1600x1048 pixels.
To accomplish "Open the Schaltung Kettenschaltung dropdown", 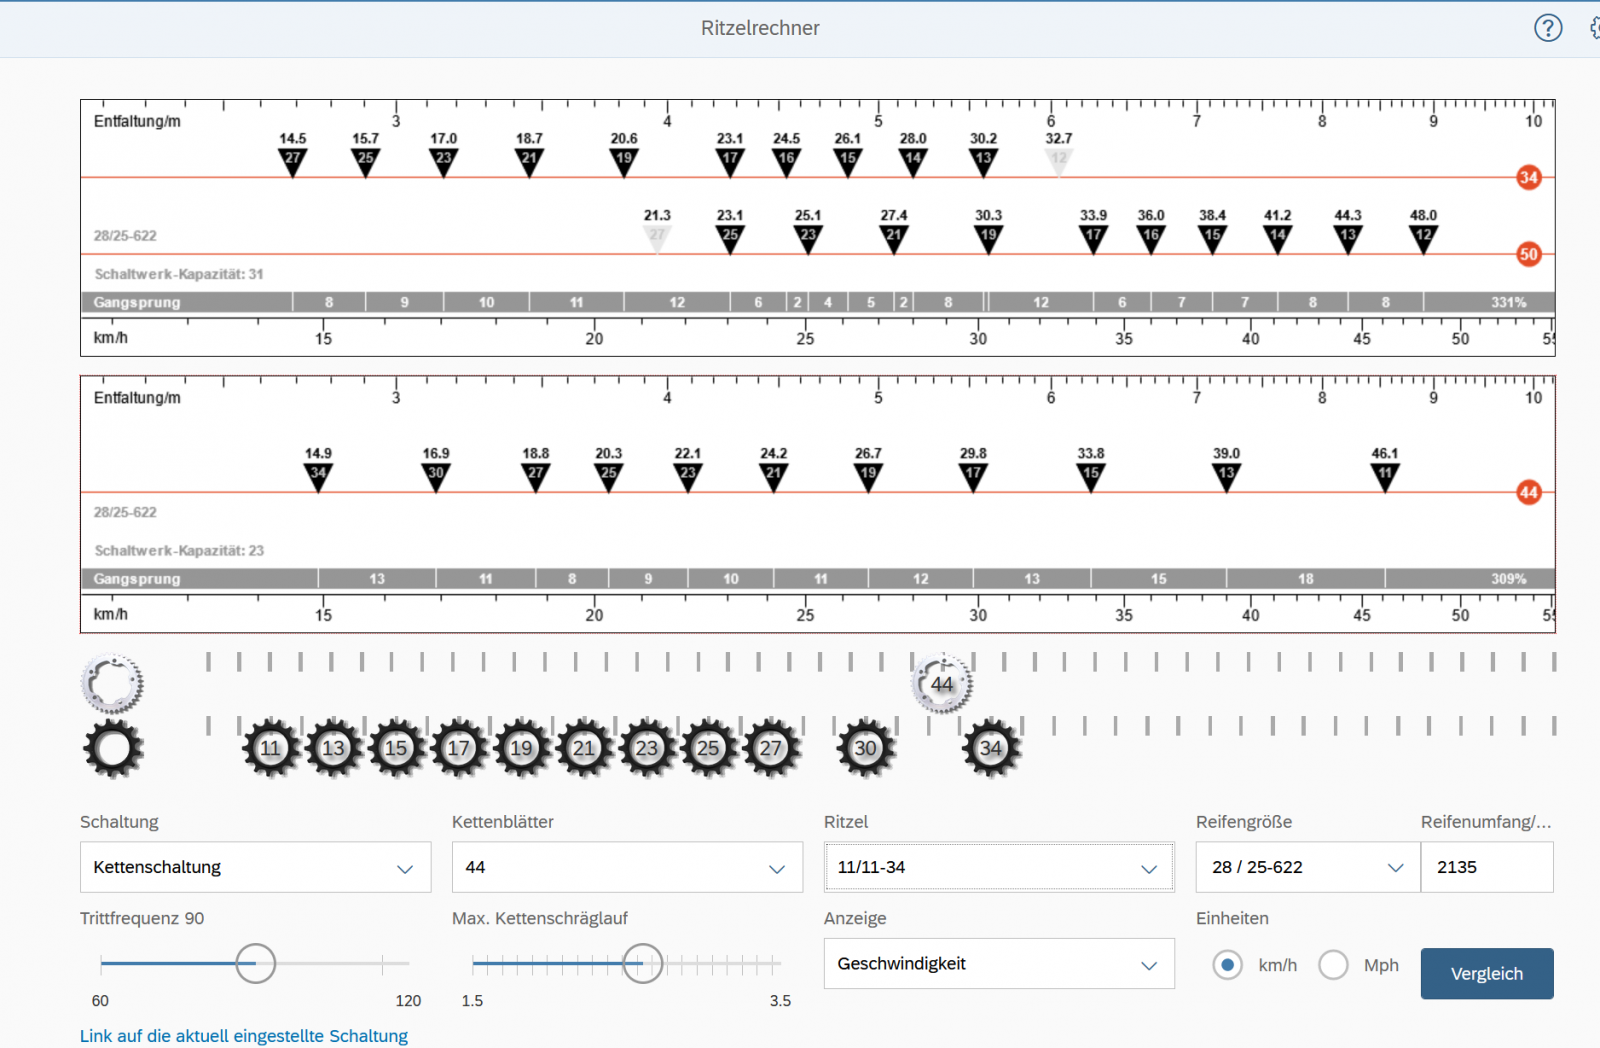I will (x=256, y=867).
